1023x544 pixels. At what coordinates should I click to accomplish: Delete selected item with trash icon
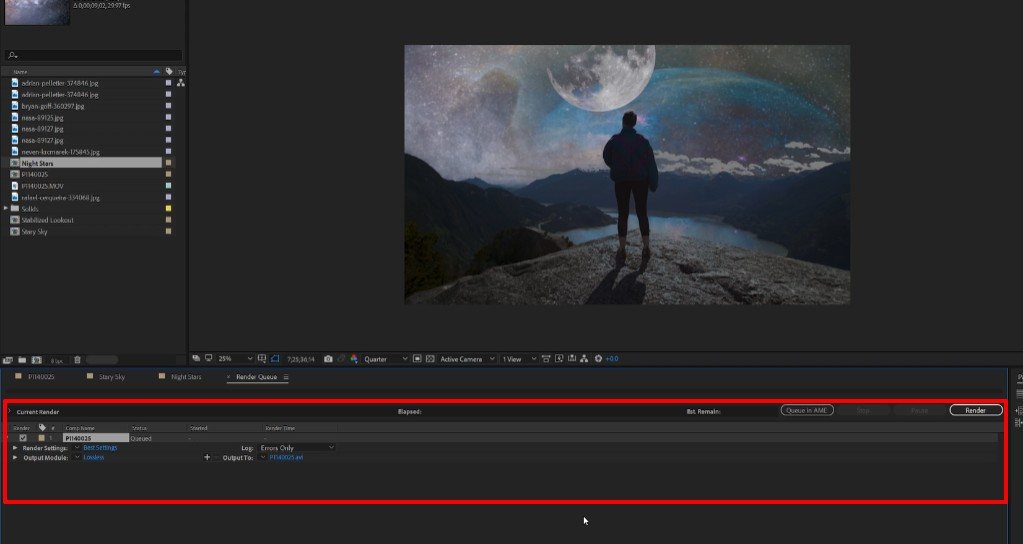pyautogui.click(x=77, y=359)
